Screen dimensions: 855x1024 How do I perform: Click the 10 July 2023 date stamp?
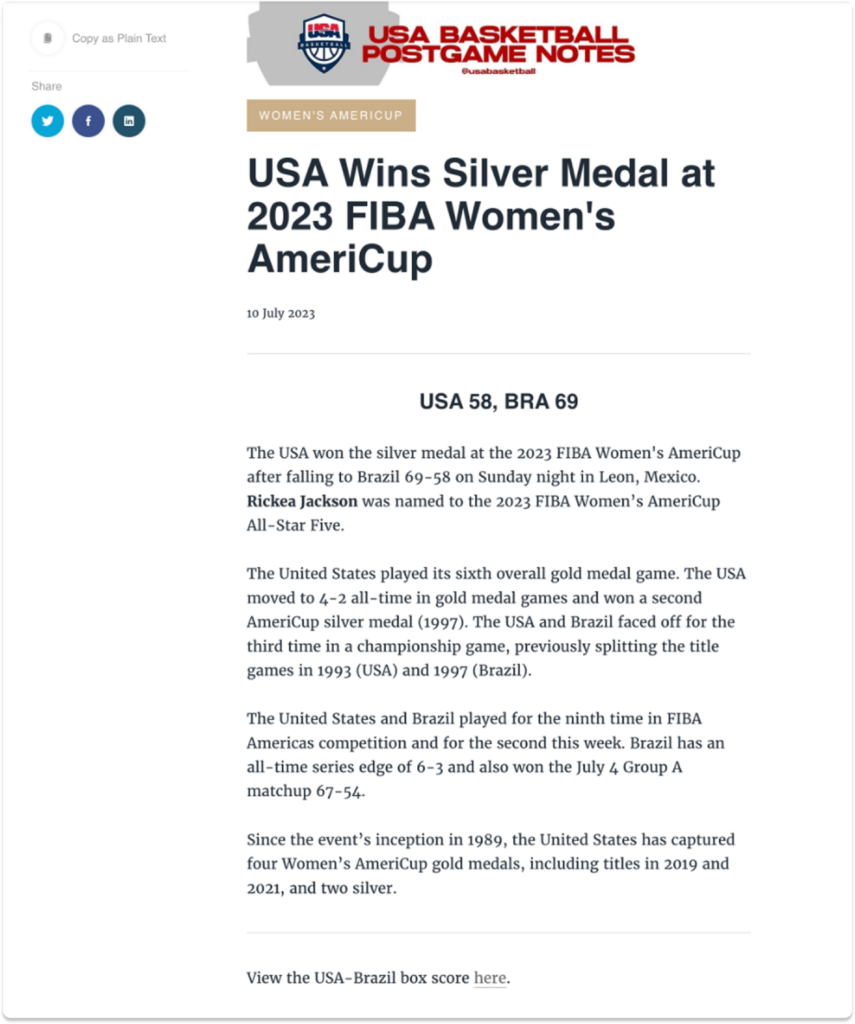tap(281, 312)
